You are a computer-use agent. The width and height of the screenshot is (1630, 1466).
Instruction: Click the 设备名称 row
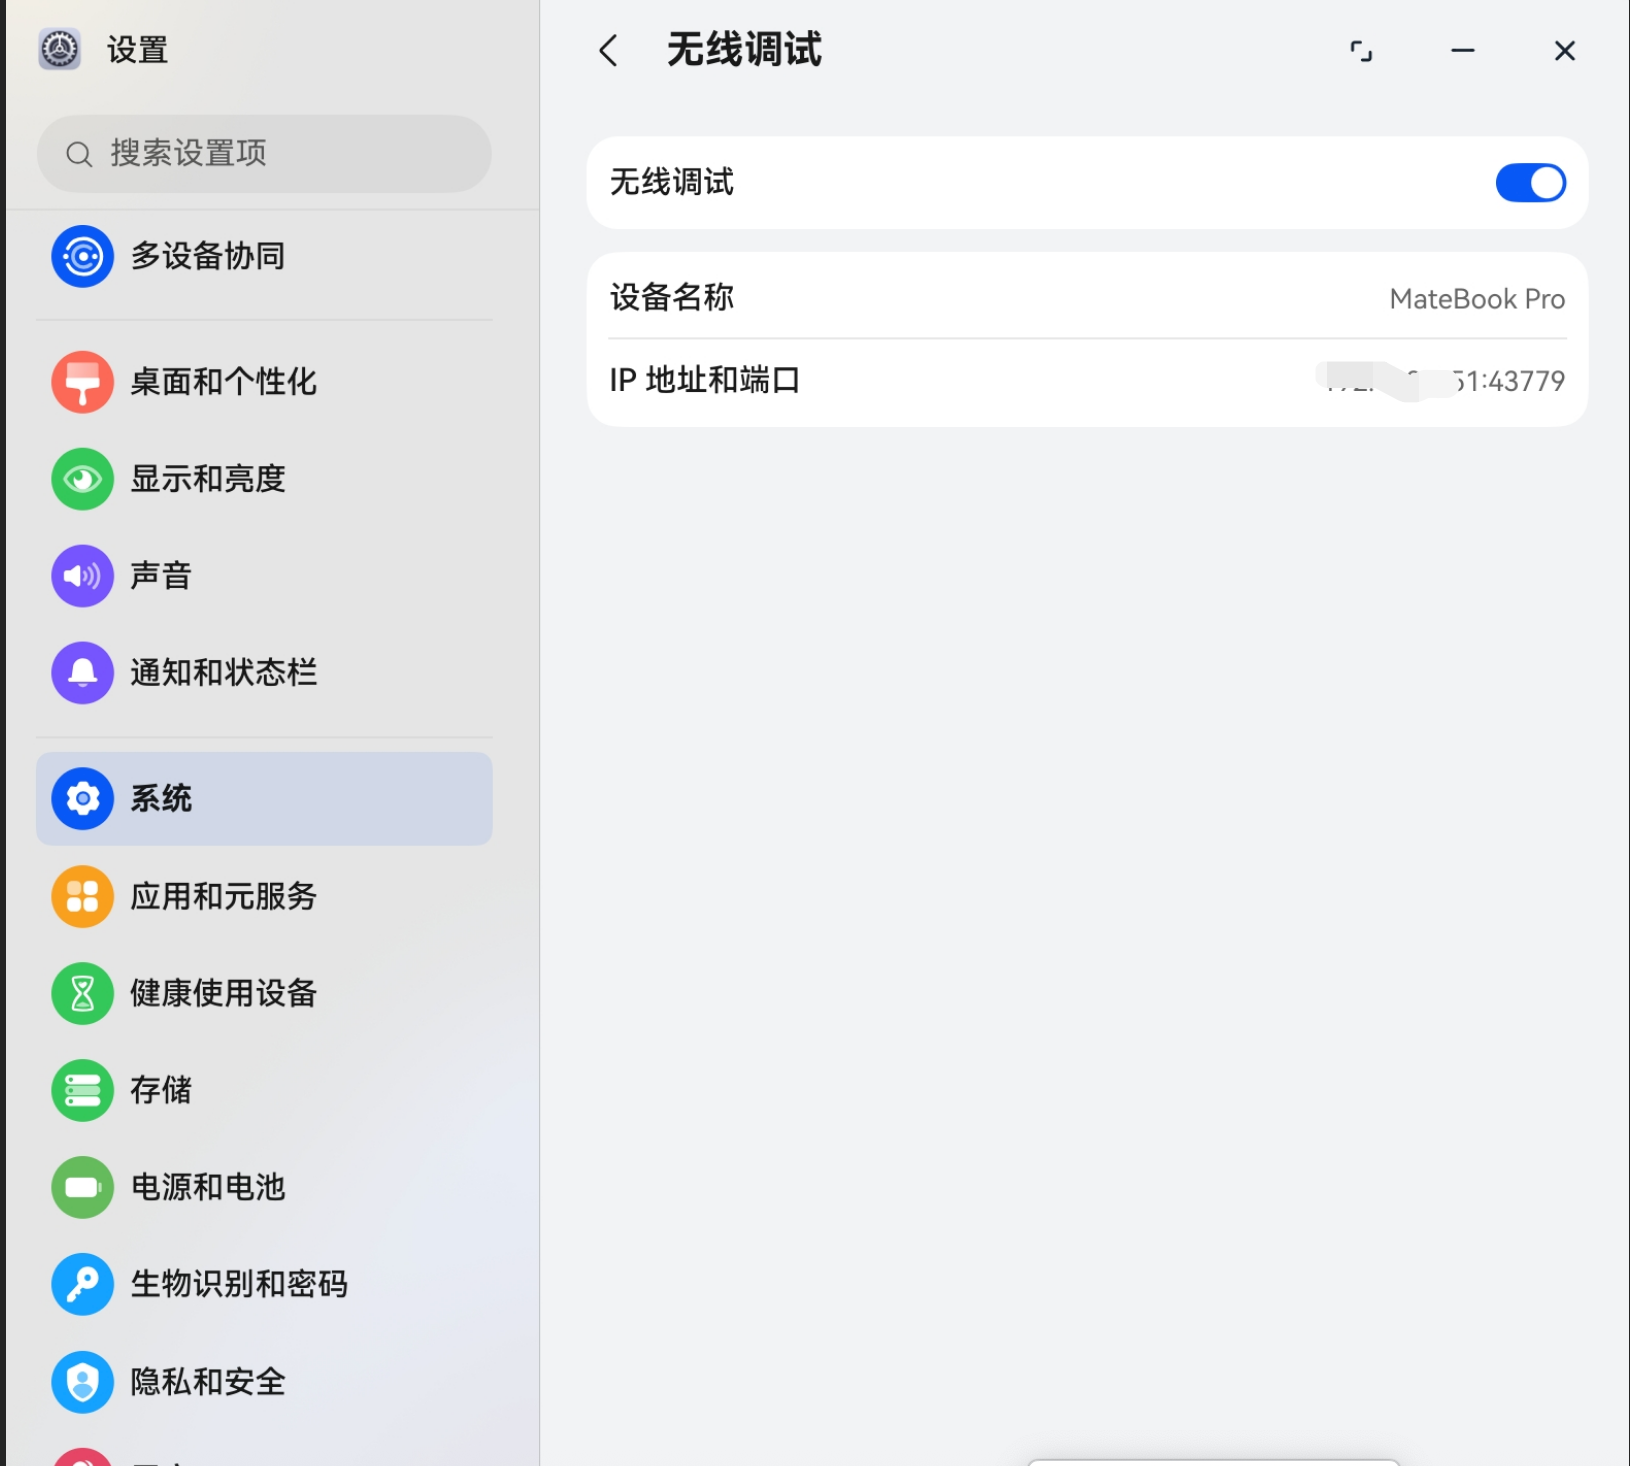click(x=1087, y=297)
